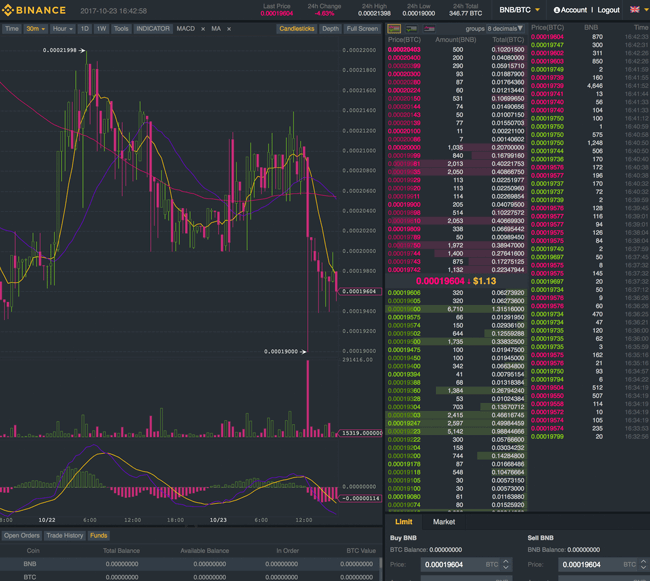Open the Account page

(x=574, y=10)
